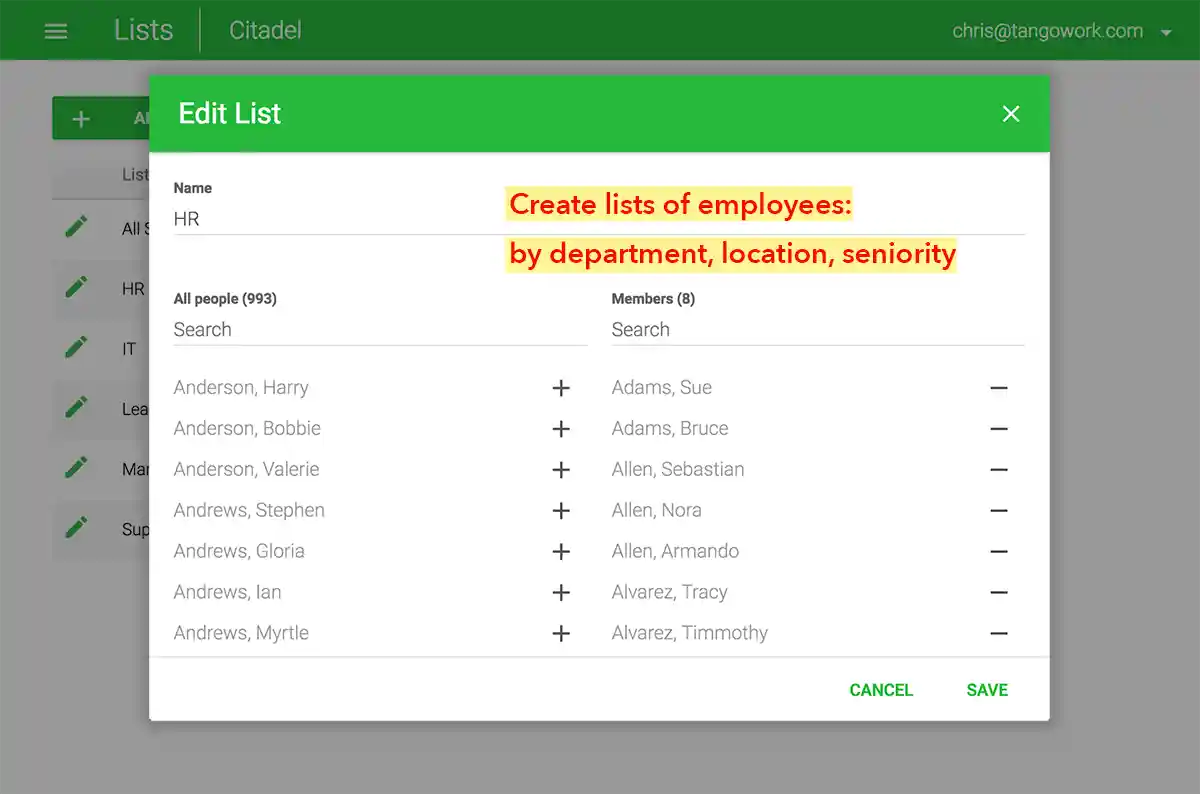Screen dimensions: 1200x794
Task: Select the name Anderson, Harry
Action: pyautogui.click(x=241, y=388)
